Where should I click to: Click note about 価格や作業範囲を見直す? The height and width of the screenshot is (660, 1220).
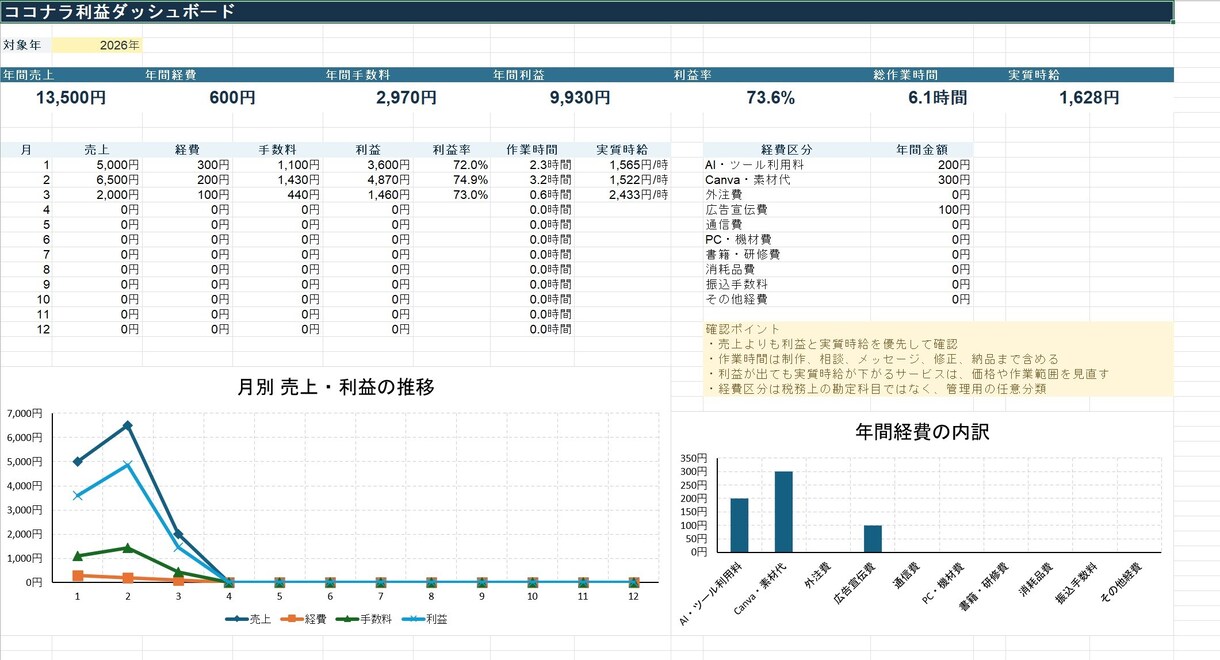pos(907,374)
